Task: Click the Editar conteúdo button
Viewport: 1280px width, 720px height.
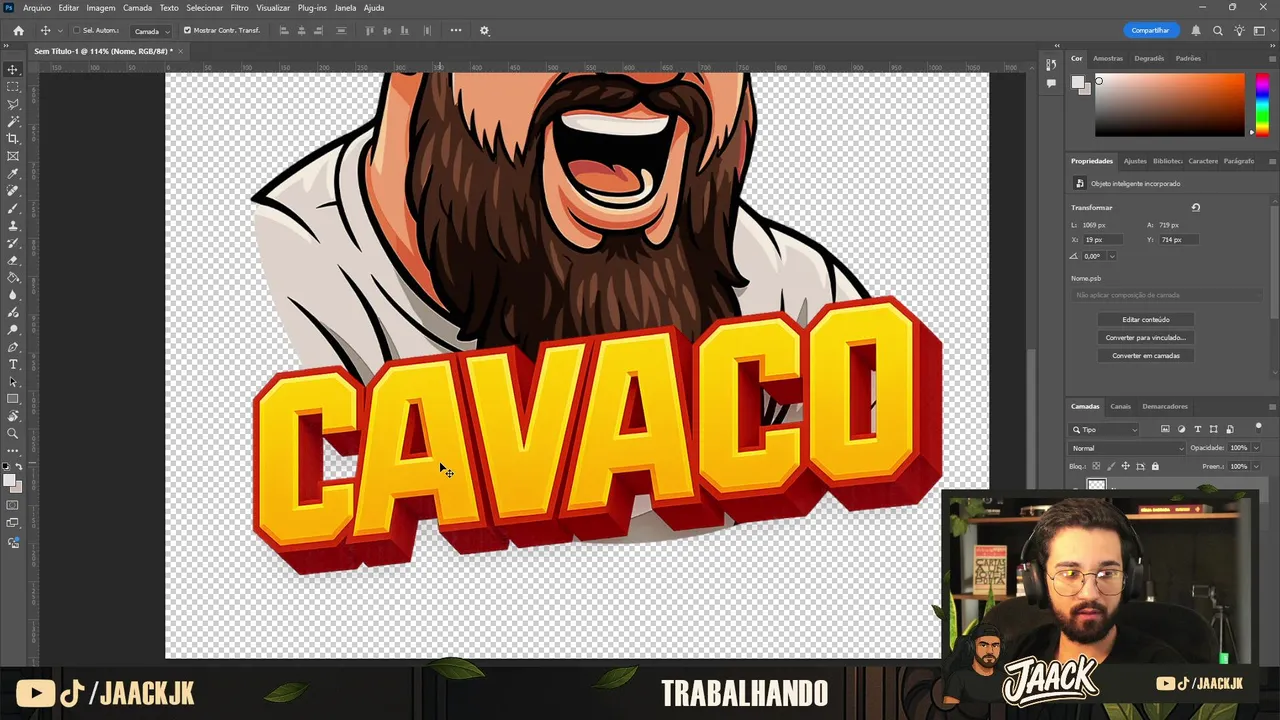Action: 1146,320
